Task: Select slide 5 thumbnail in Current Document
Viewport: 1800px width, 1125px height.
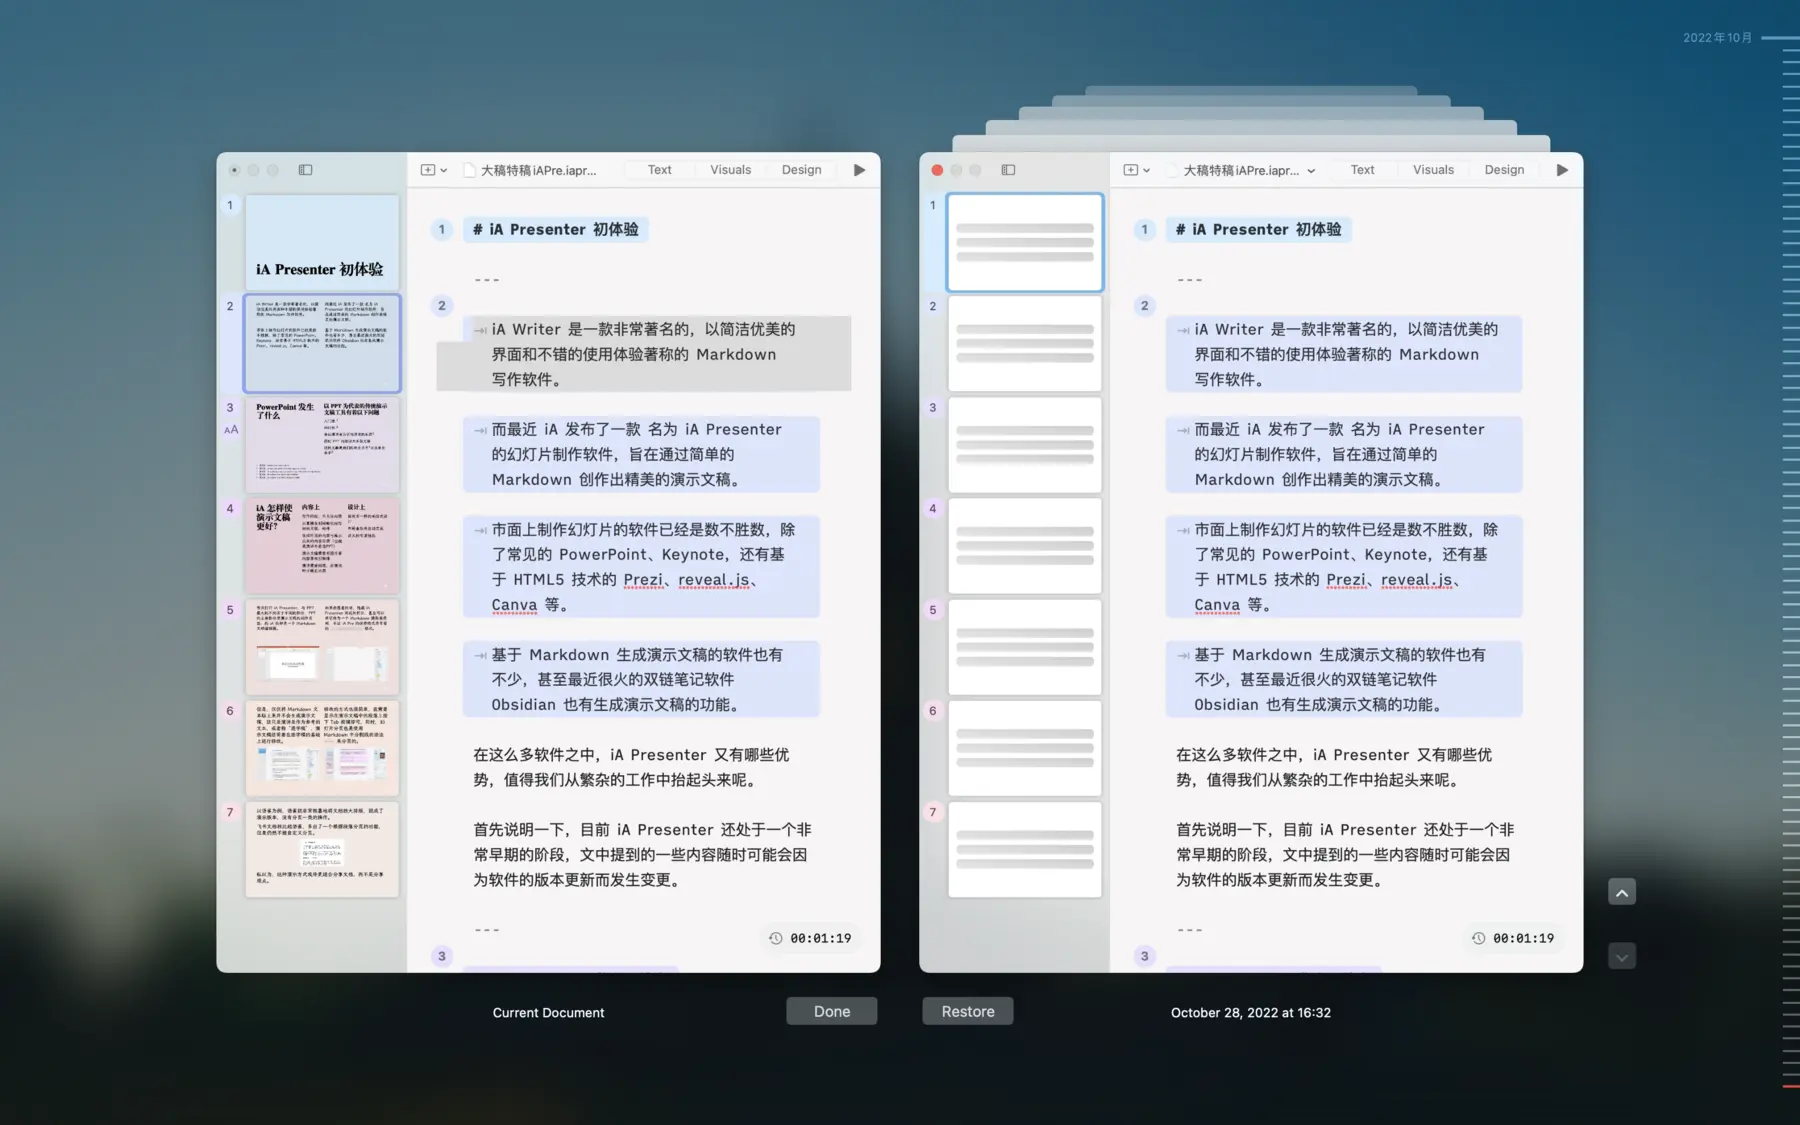Action: point(322,647)
